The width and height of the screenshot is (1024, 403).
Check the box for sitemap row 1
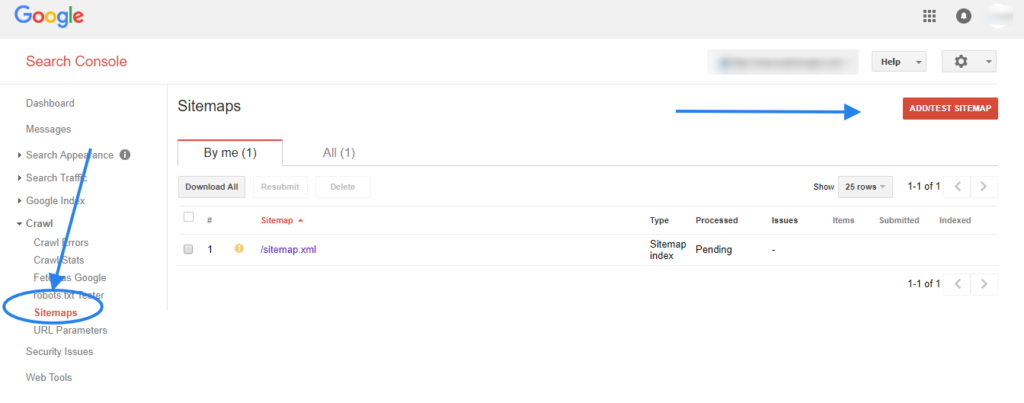[189, 250]
